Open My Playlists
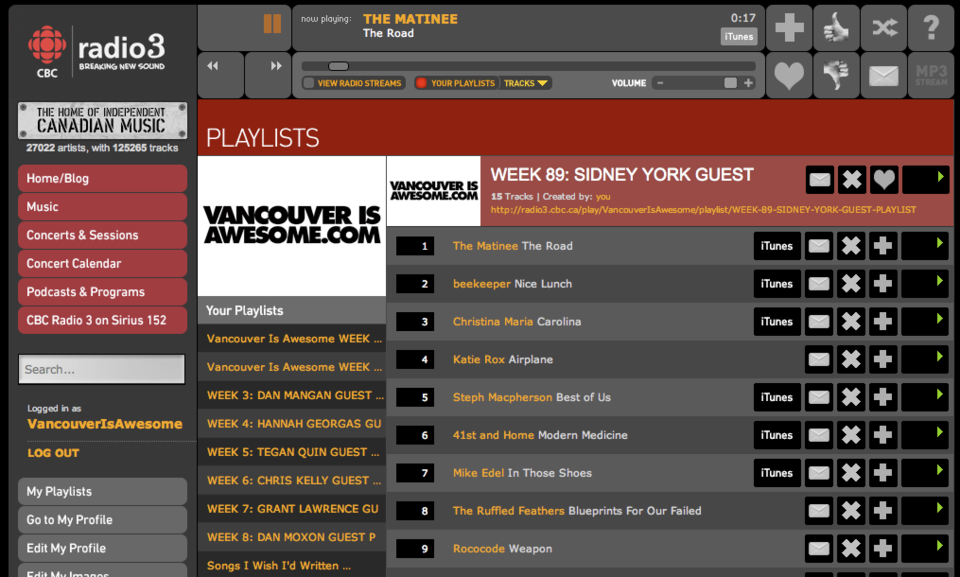This screenshot has height=577, width=960. point(102,491)
